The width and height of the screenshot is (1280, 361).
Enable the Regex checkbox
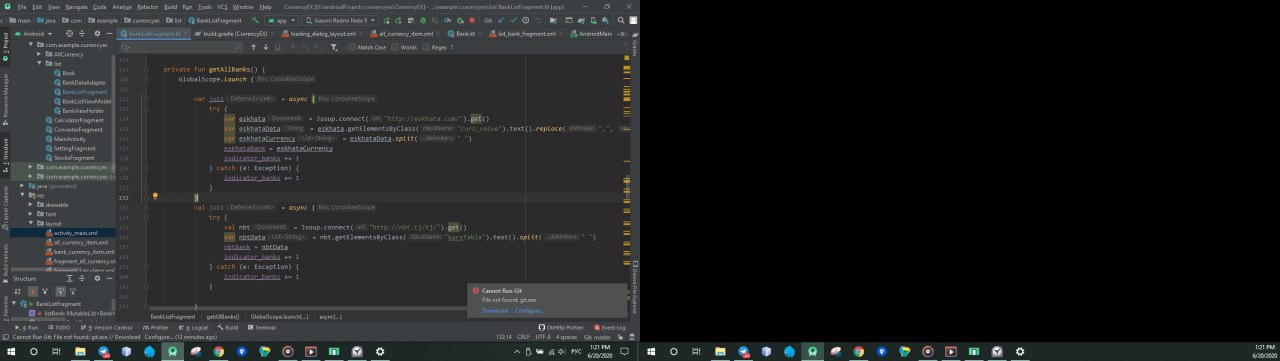(425, 47)
